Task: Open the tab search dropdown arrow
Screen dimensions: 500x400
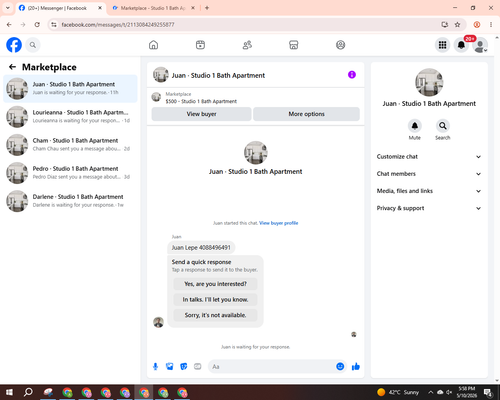Action: point(8,8)
